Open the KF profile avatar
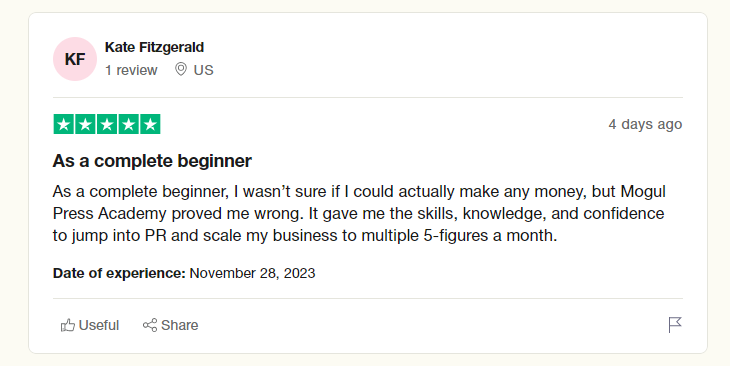Viewport: 730px width, 366px height. click(75, 59)
